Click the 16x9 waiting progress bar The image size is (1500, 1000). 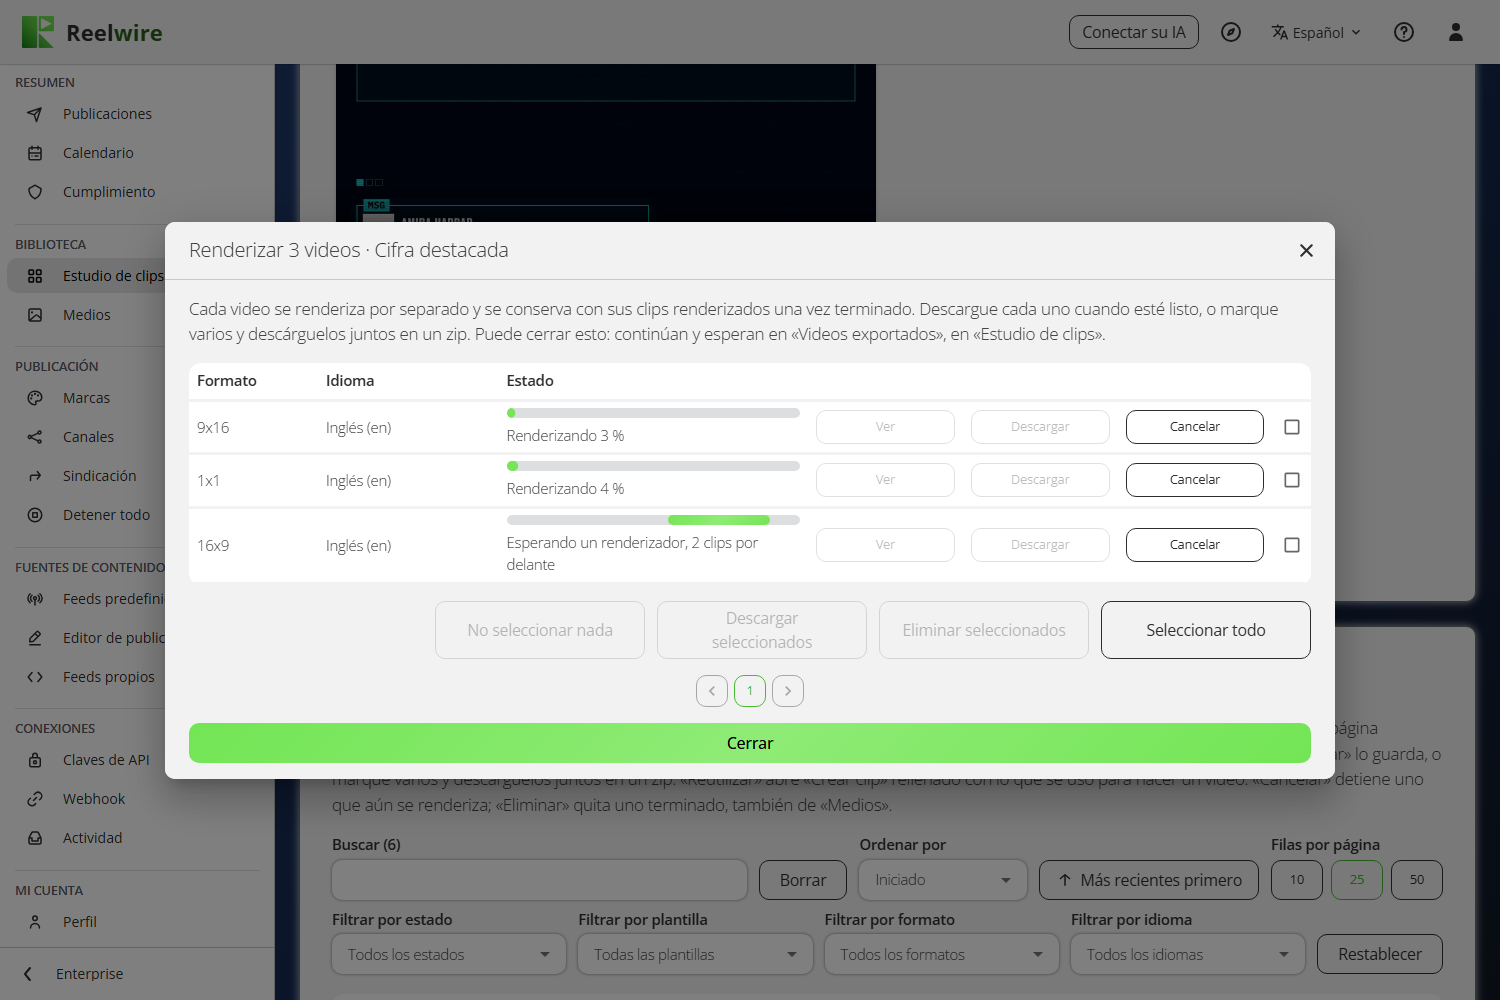click(x=653, y=520)
